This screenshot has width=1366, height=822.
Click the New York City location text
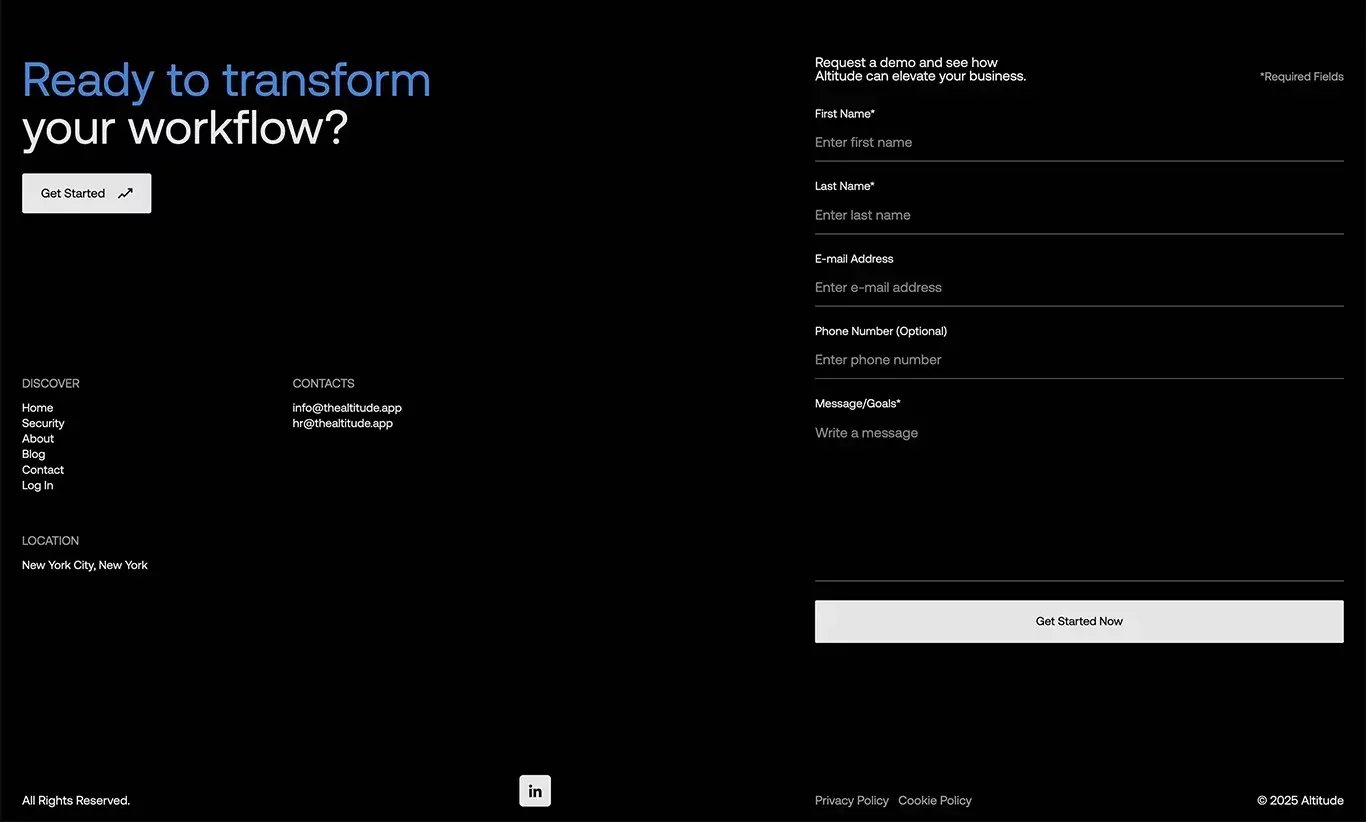pos(85,565)
